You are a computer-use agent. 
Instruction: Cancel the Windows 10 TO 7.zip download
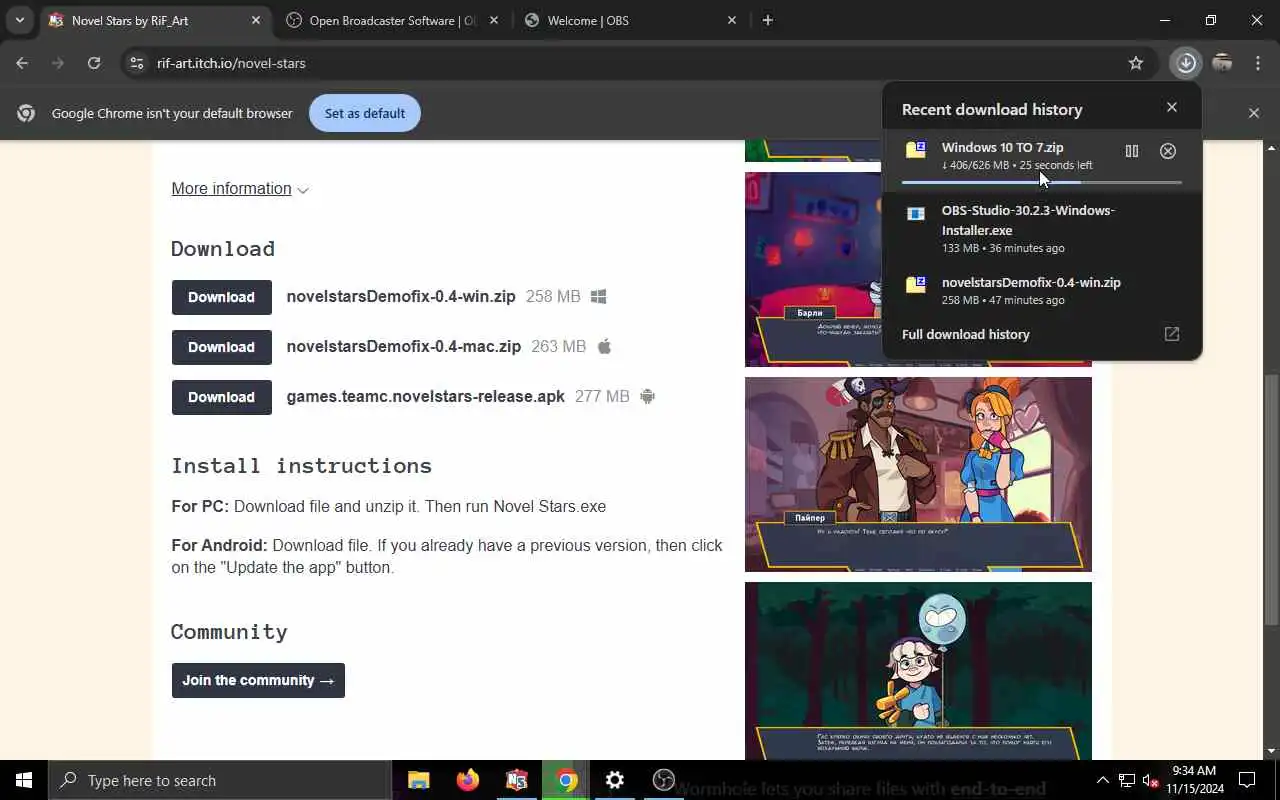(x=1168, y=151)
